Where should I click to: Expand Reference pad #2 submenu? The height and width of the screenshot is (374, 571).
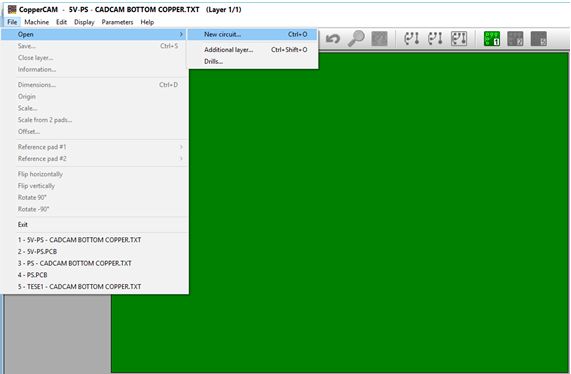[x=181, y=158]
